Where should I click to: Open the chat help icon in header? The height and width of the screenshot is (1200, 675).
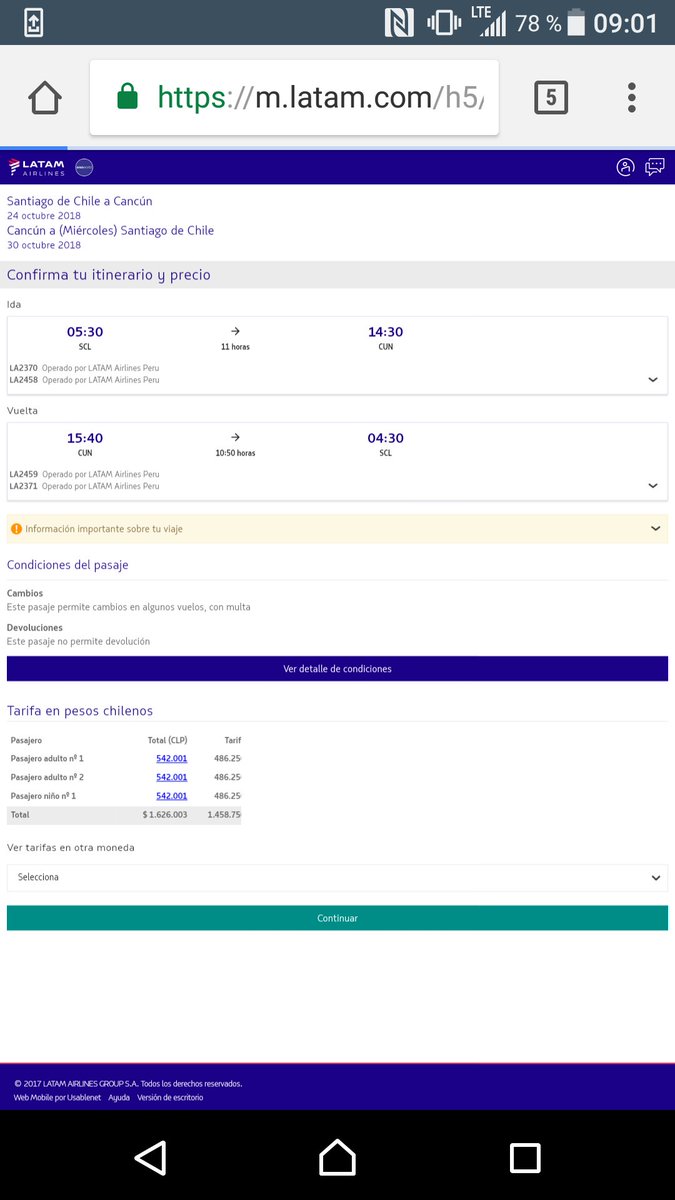click(655, 167)
